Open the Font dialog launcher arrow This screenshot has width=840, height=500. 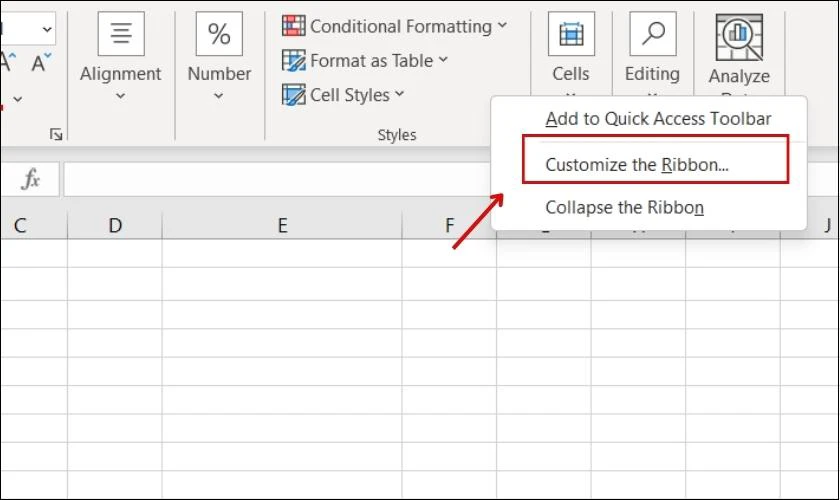[56, 134]
